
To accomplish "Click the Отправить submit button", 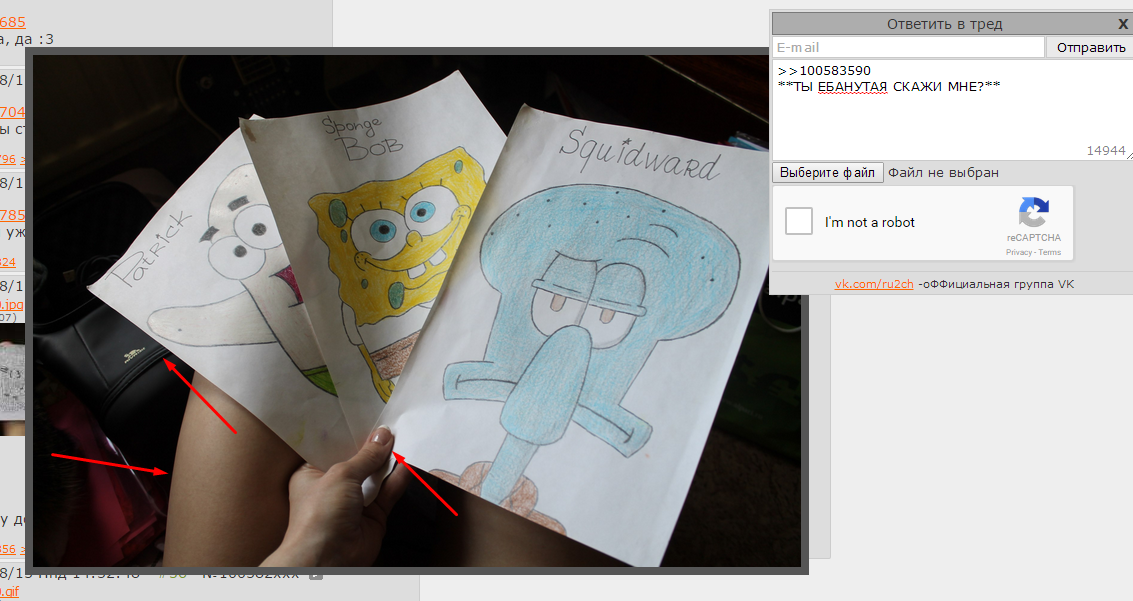I will [1090, 47].
